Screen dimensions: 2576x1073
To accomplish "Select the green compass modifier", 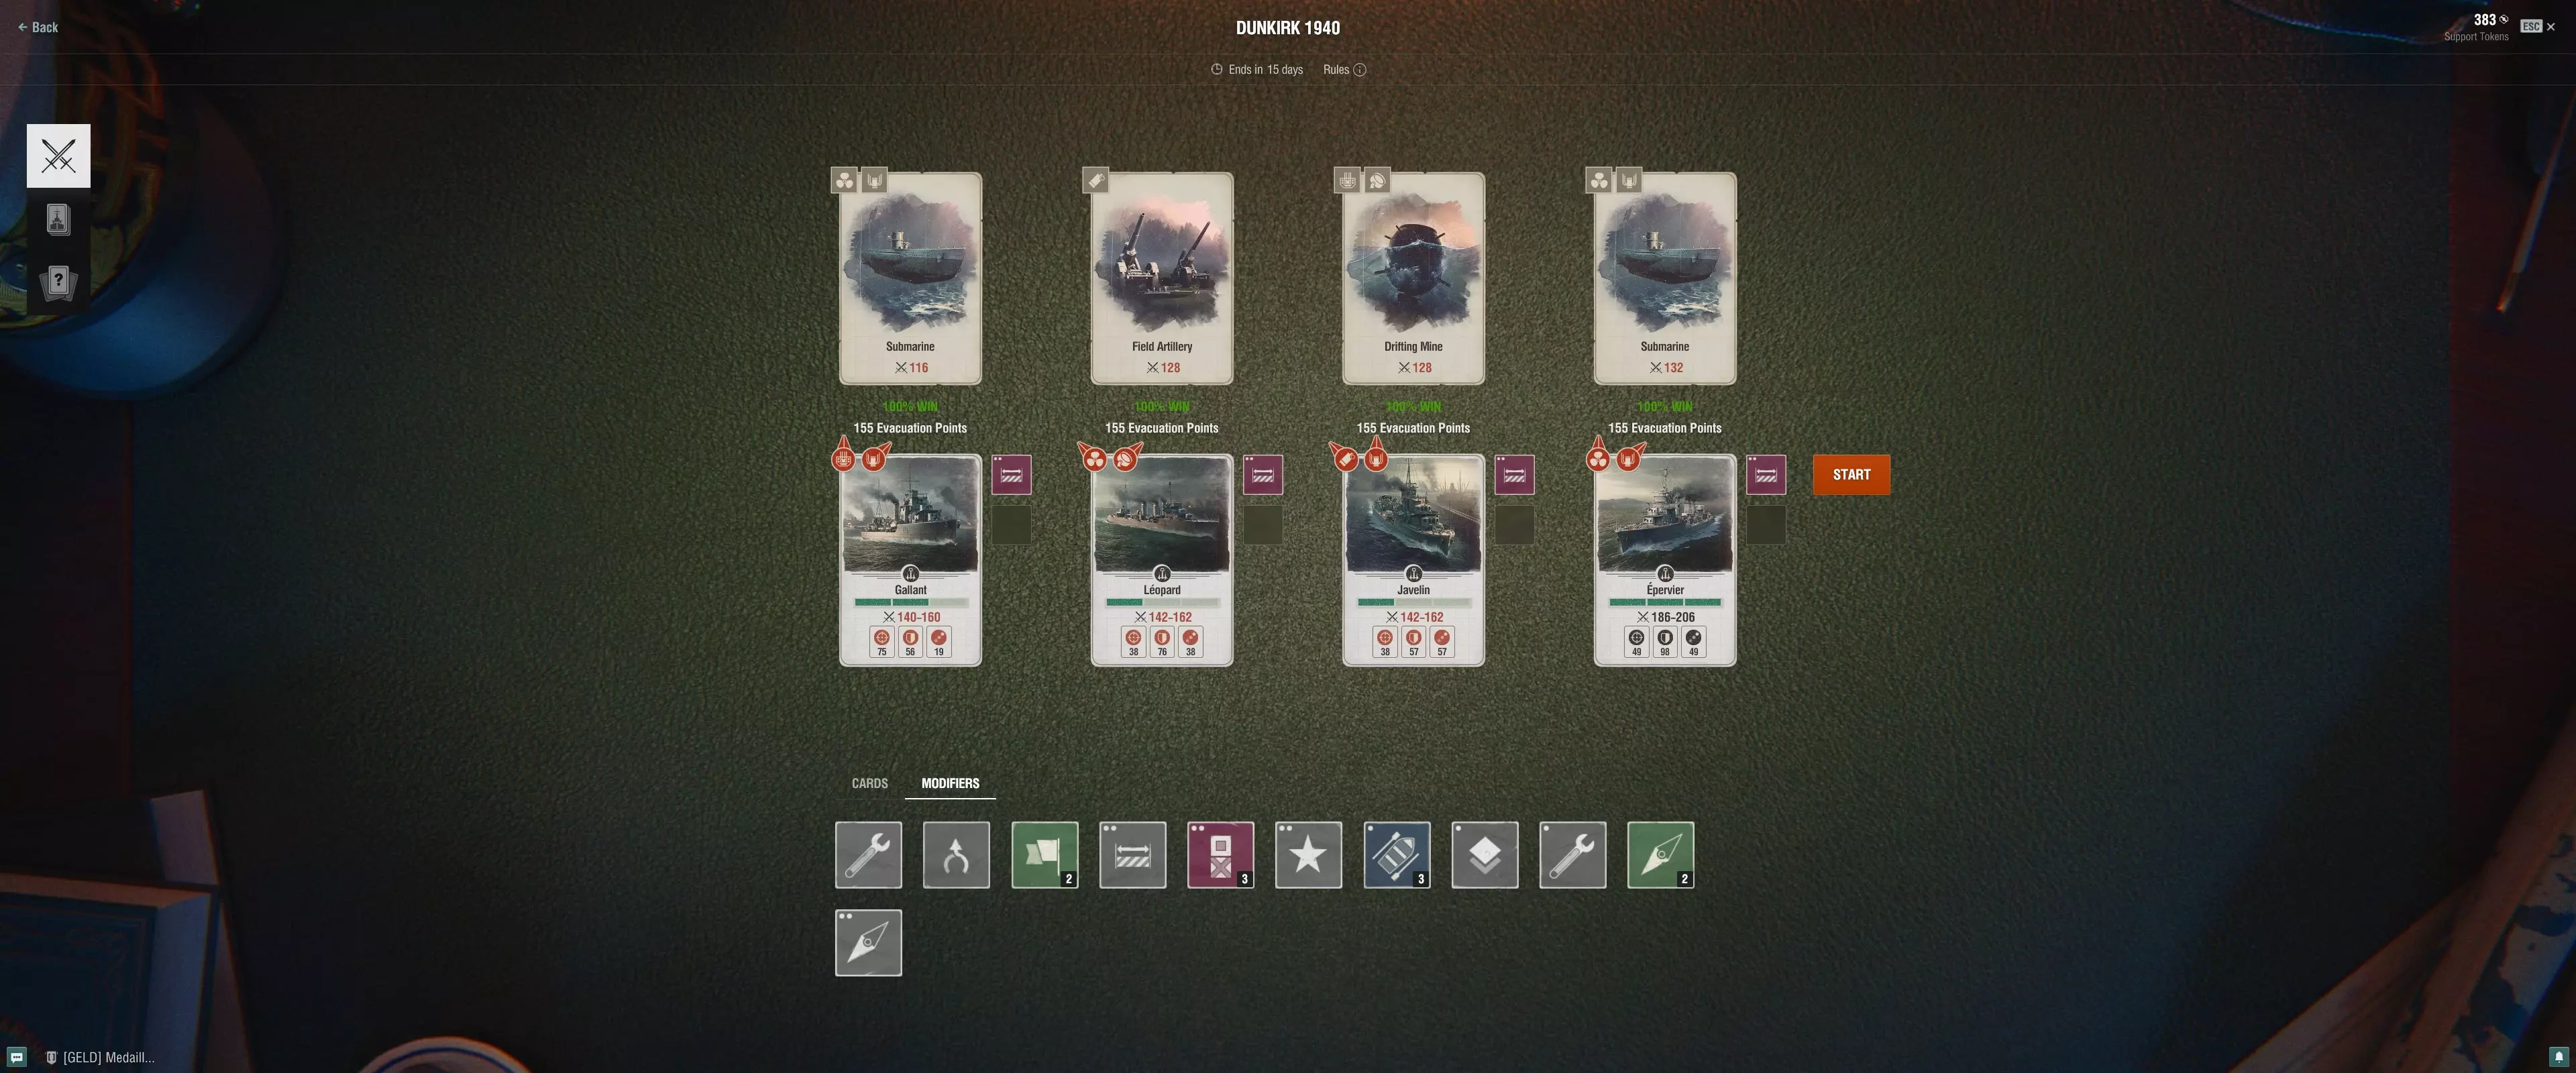I will click(x=1660, y=854).
